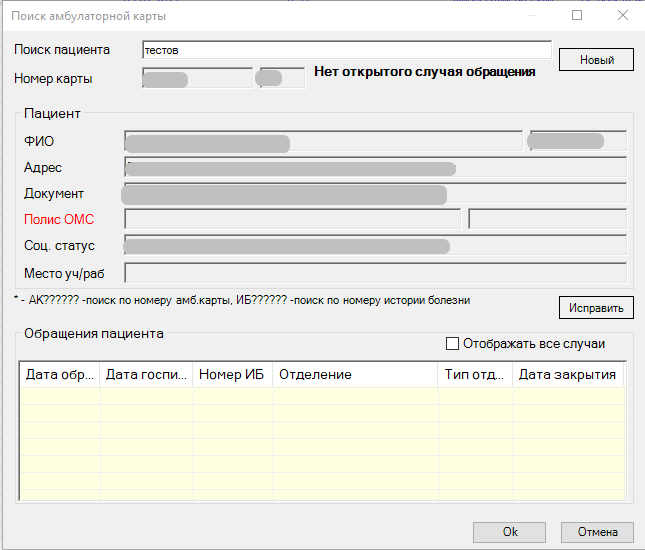The width and height of the screenshot is (645, 550).
Task: Click the 'Номер ИБ' column header
Action: tap(232, 374)
